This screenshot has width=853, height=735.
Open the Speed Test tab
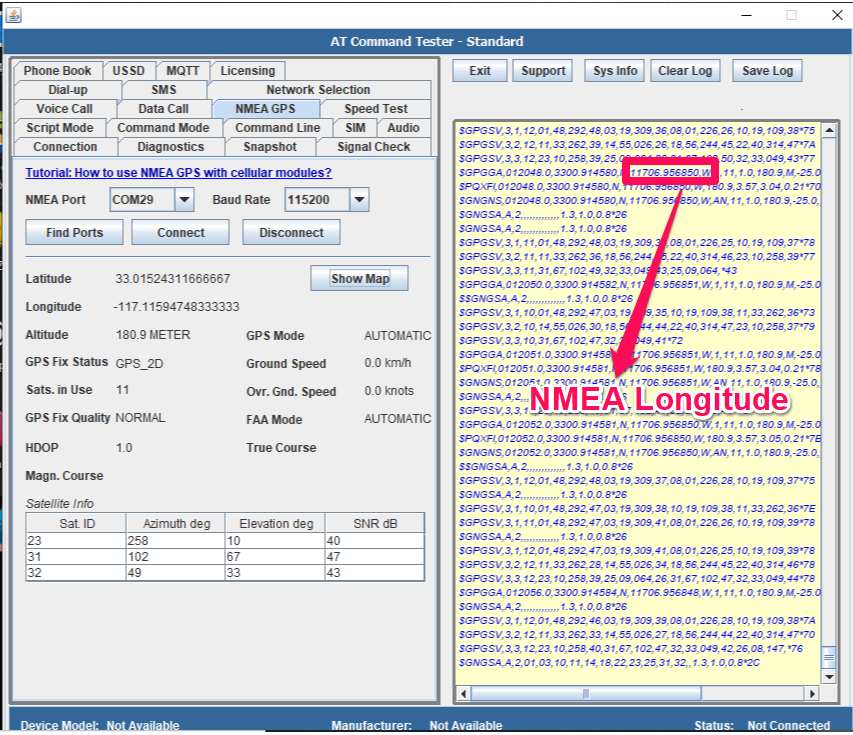375,109
